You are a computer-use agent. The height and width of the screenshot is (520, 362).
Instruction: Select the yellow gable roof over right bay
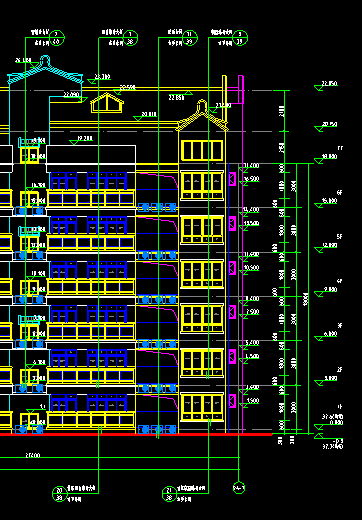[x=202, y=115]
